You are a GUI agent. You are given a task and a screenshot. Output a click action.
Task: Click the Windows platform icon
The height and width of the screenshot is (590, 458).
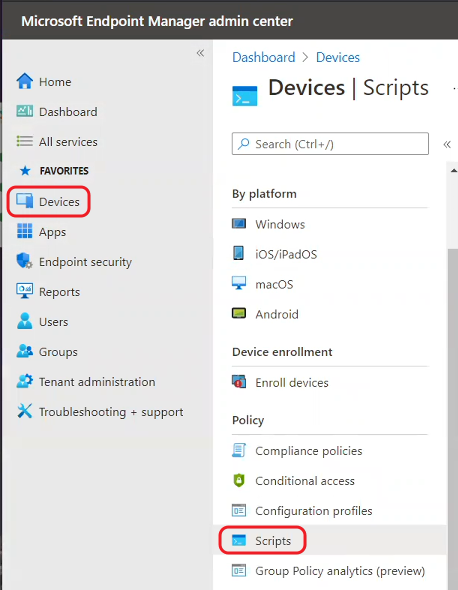coord(239,224)
